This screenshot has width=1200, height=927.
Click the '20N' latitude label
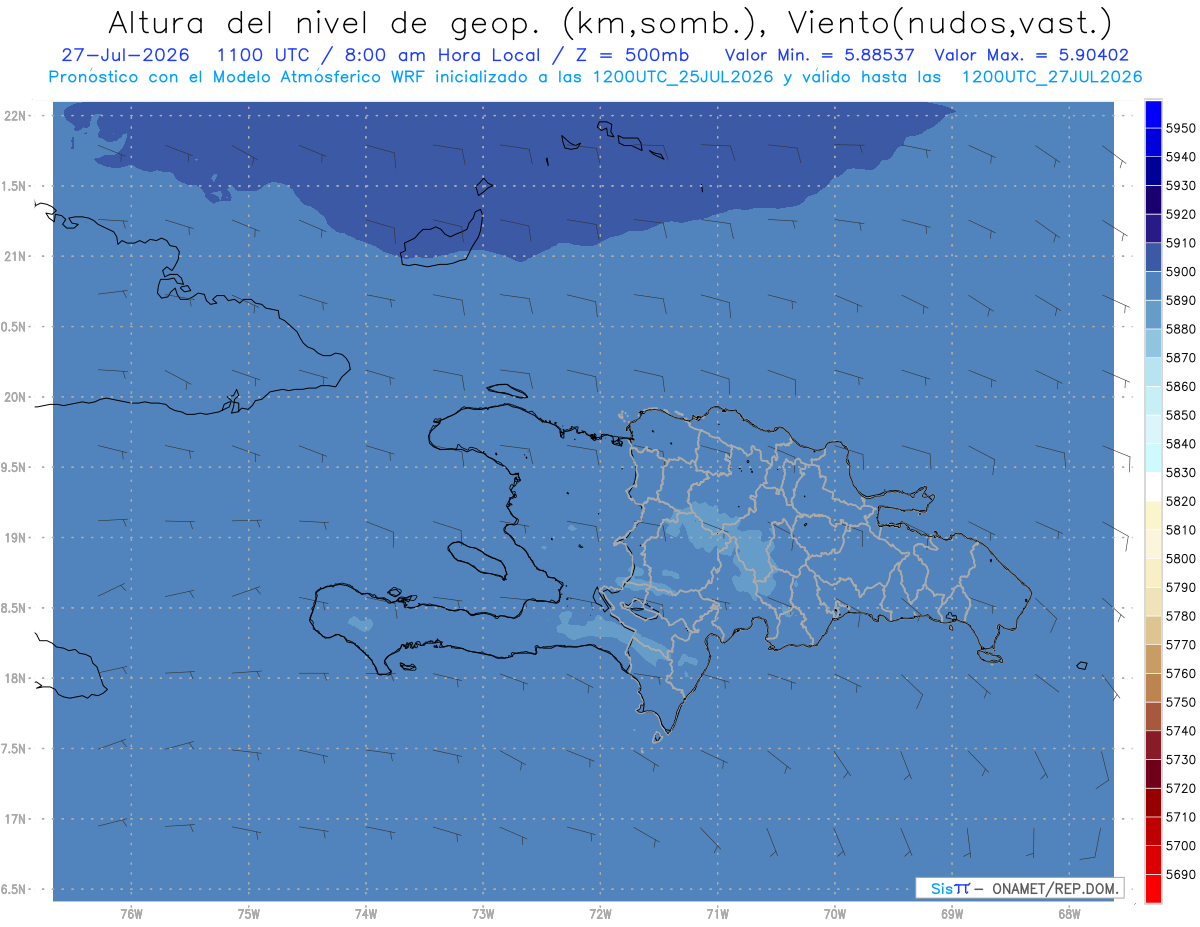click(x=14, y=397)
